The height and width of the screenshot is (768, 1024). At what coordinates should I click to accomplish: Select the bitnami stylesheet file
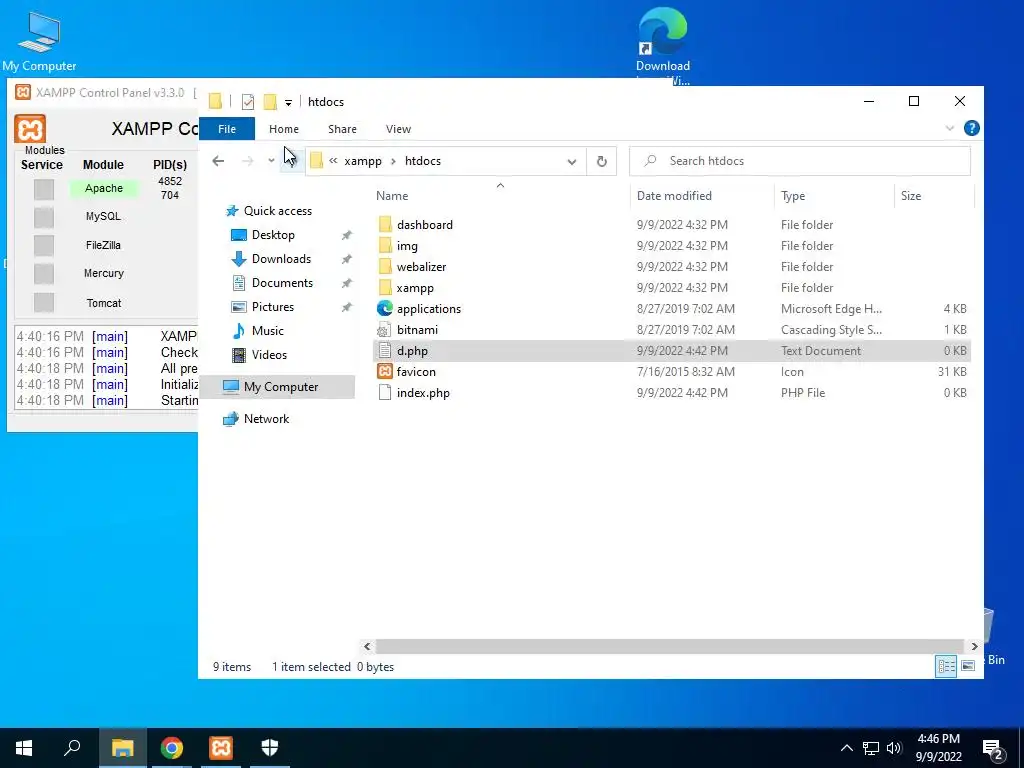point(417,330)
